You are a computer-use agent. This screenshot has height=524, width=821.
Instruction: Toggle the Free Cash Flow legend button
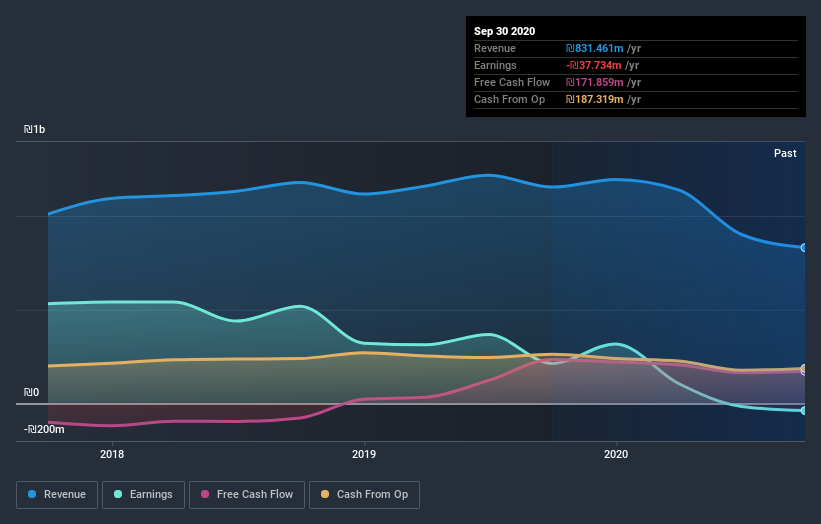coord(247,495)
